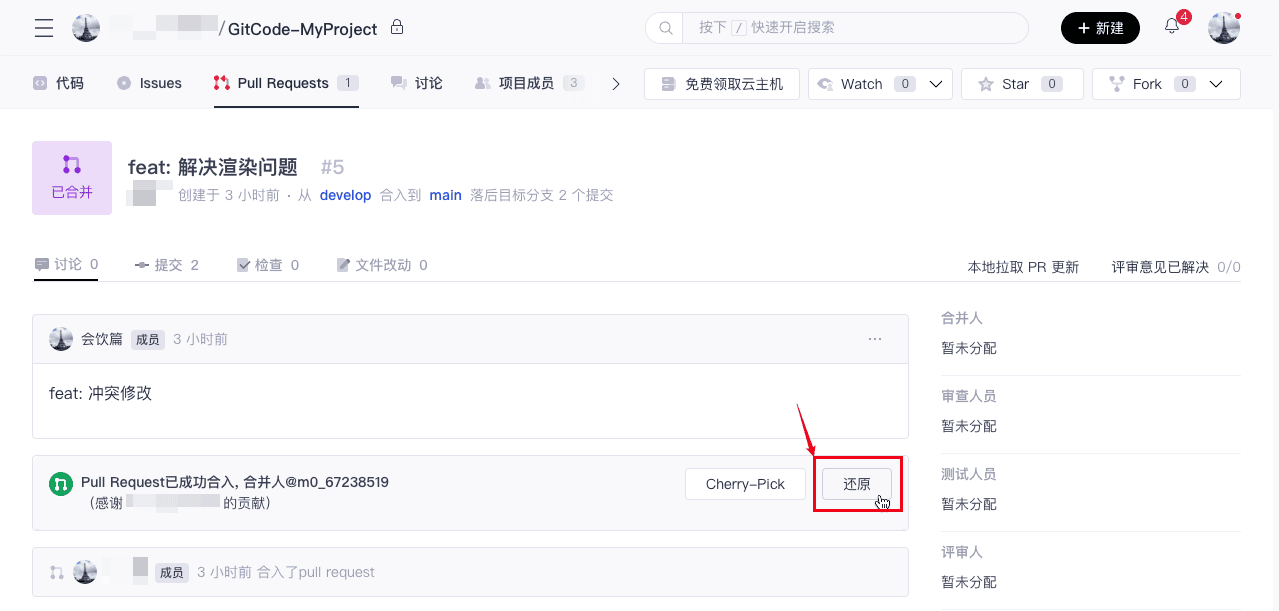Viewport: 1279px width, 611px height.
Task: Click the purple 已合并 merged status badge
Action: point(72,178)
